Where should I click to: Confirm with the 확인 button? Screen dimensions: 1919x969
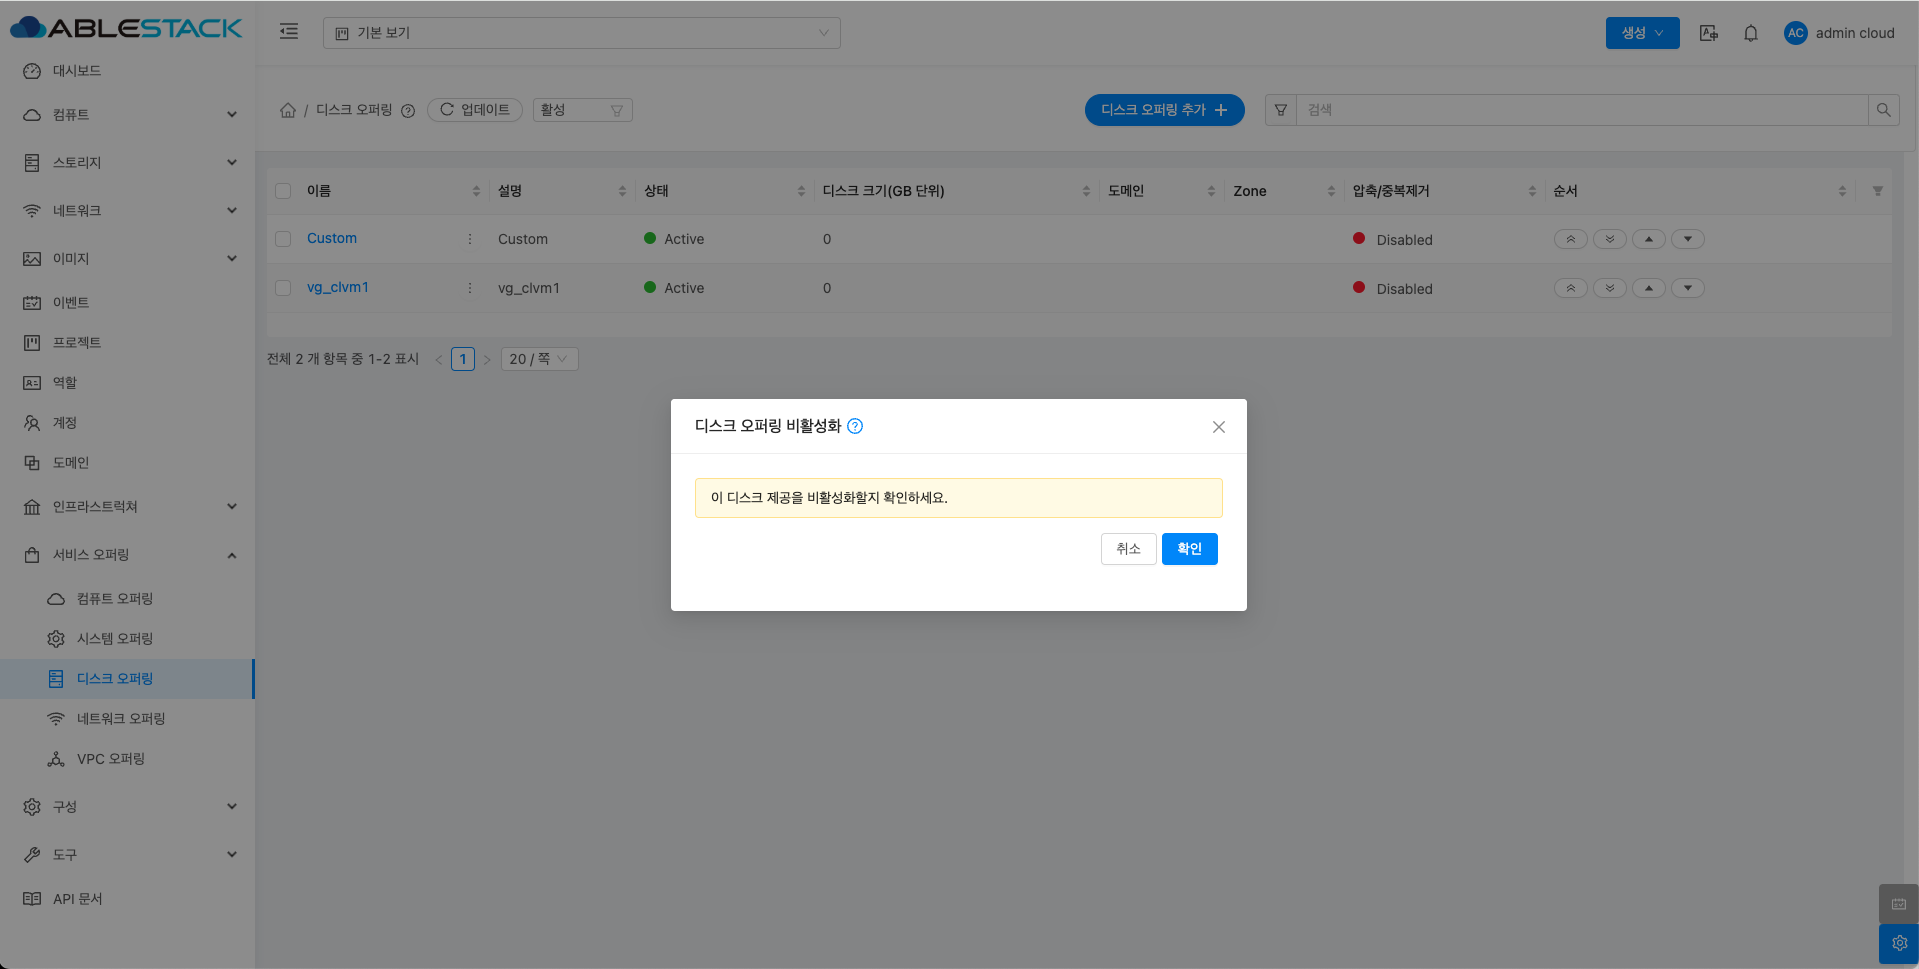(1189, 549)
